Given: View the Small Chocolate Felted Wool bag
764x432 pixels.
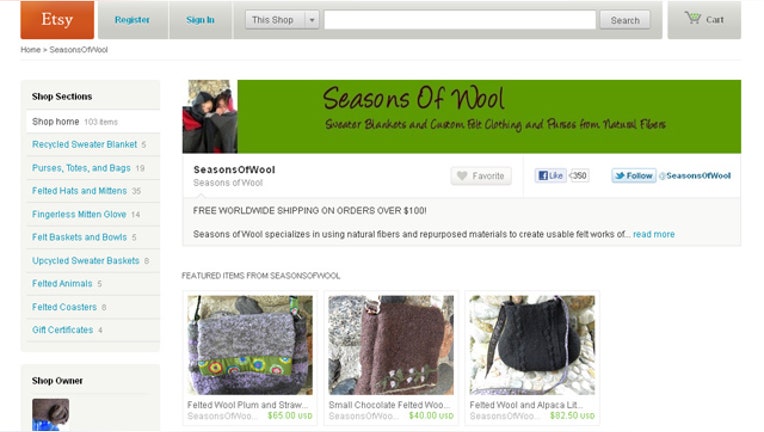Looking at the screenshot, I should [391, 345].
